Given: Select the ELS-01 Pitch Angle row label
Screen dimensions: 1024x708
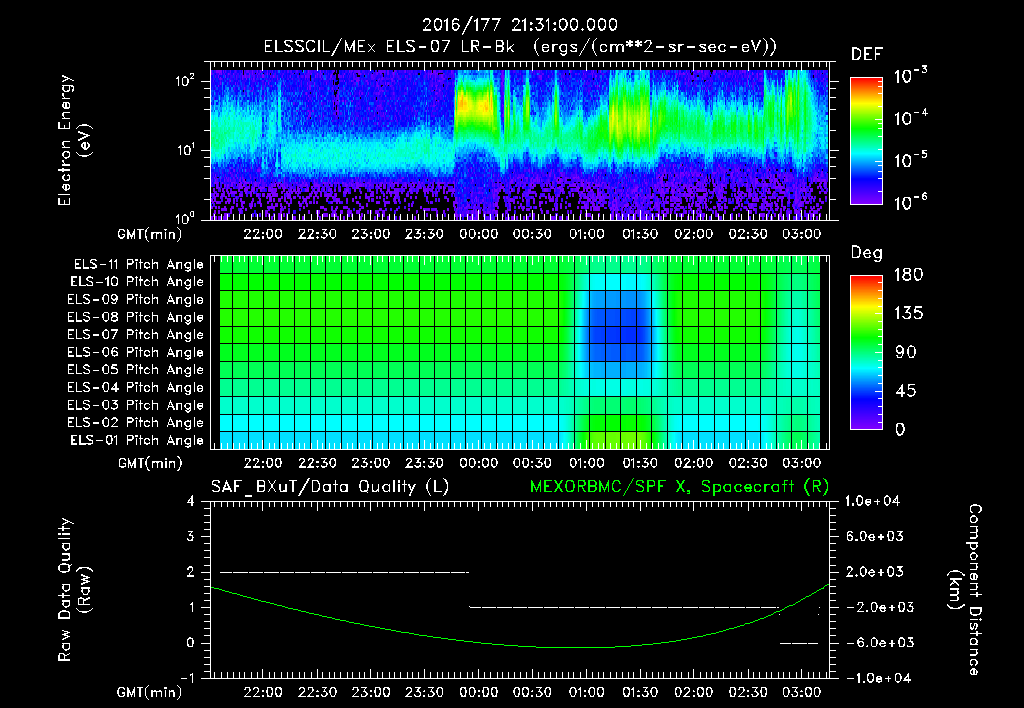Looking at the screenshot, I should tap(137, 441).
